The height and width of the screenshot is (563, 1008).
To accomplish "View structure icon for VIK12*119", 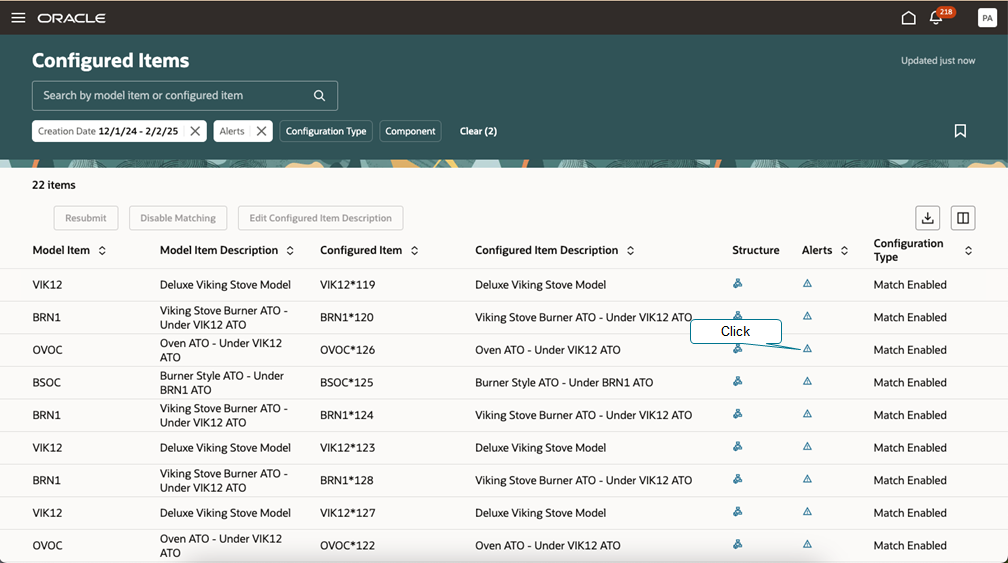I will [737, 283].
